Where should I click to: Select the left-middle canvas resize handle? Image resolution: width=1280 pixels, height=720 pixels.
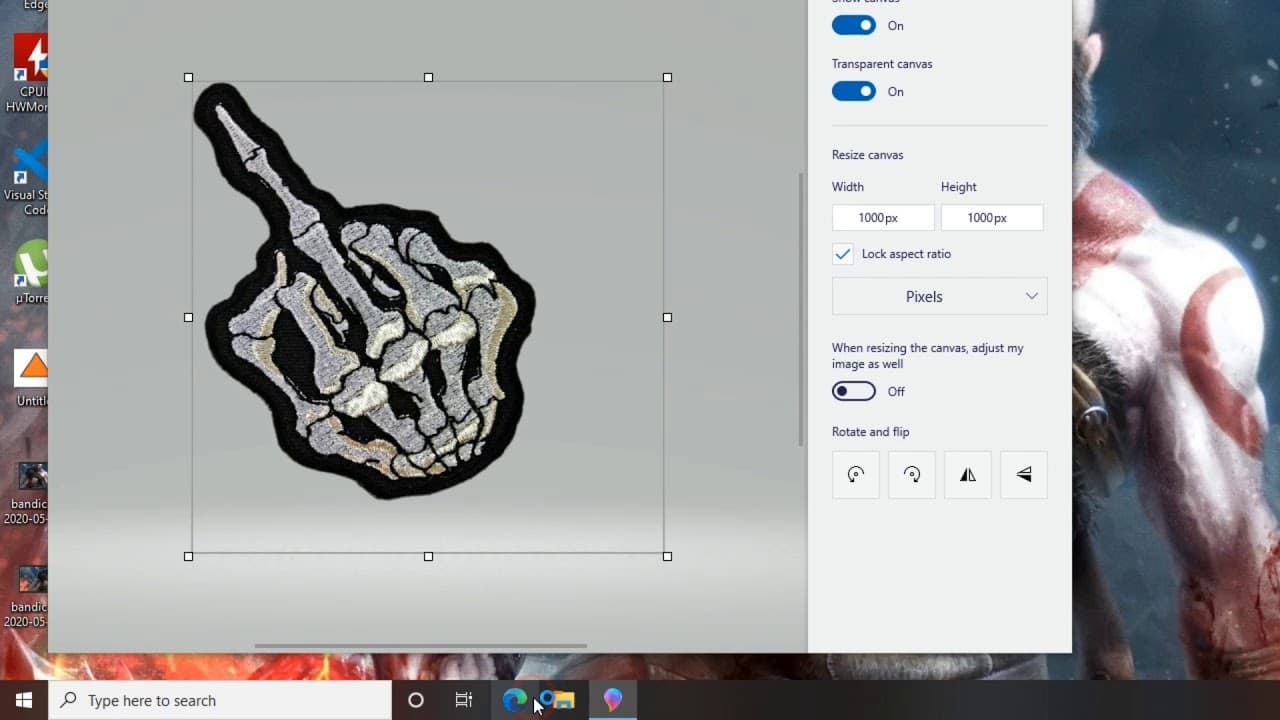[x=189, y=317]
